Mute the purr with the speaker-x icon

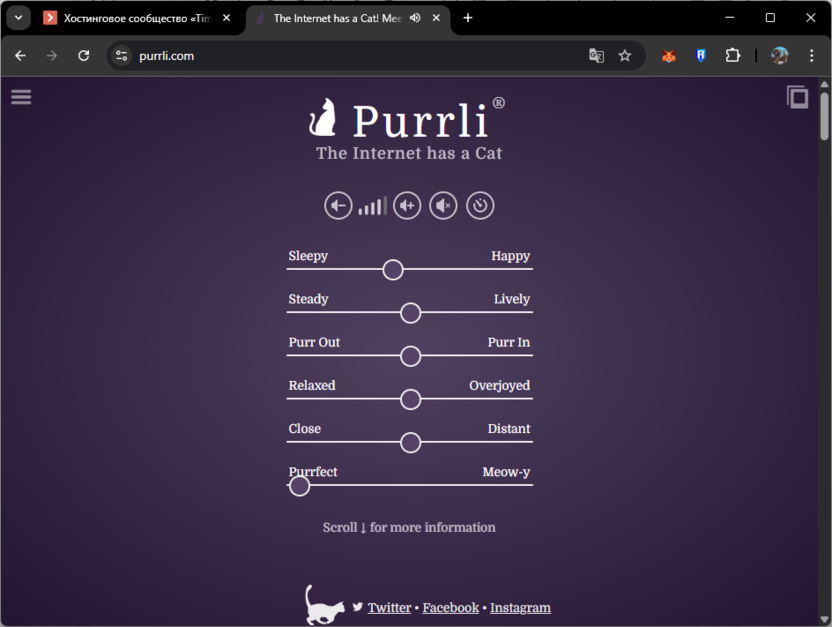443,205
